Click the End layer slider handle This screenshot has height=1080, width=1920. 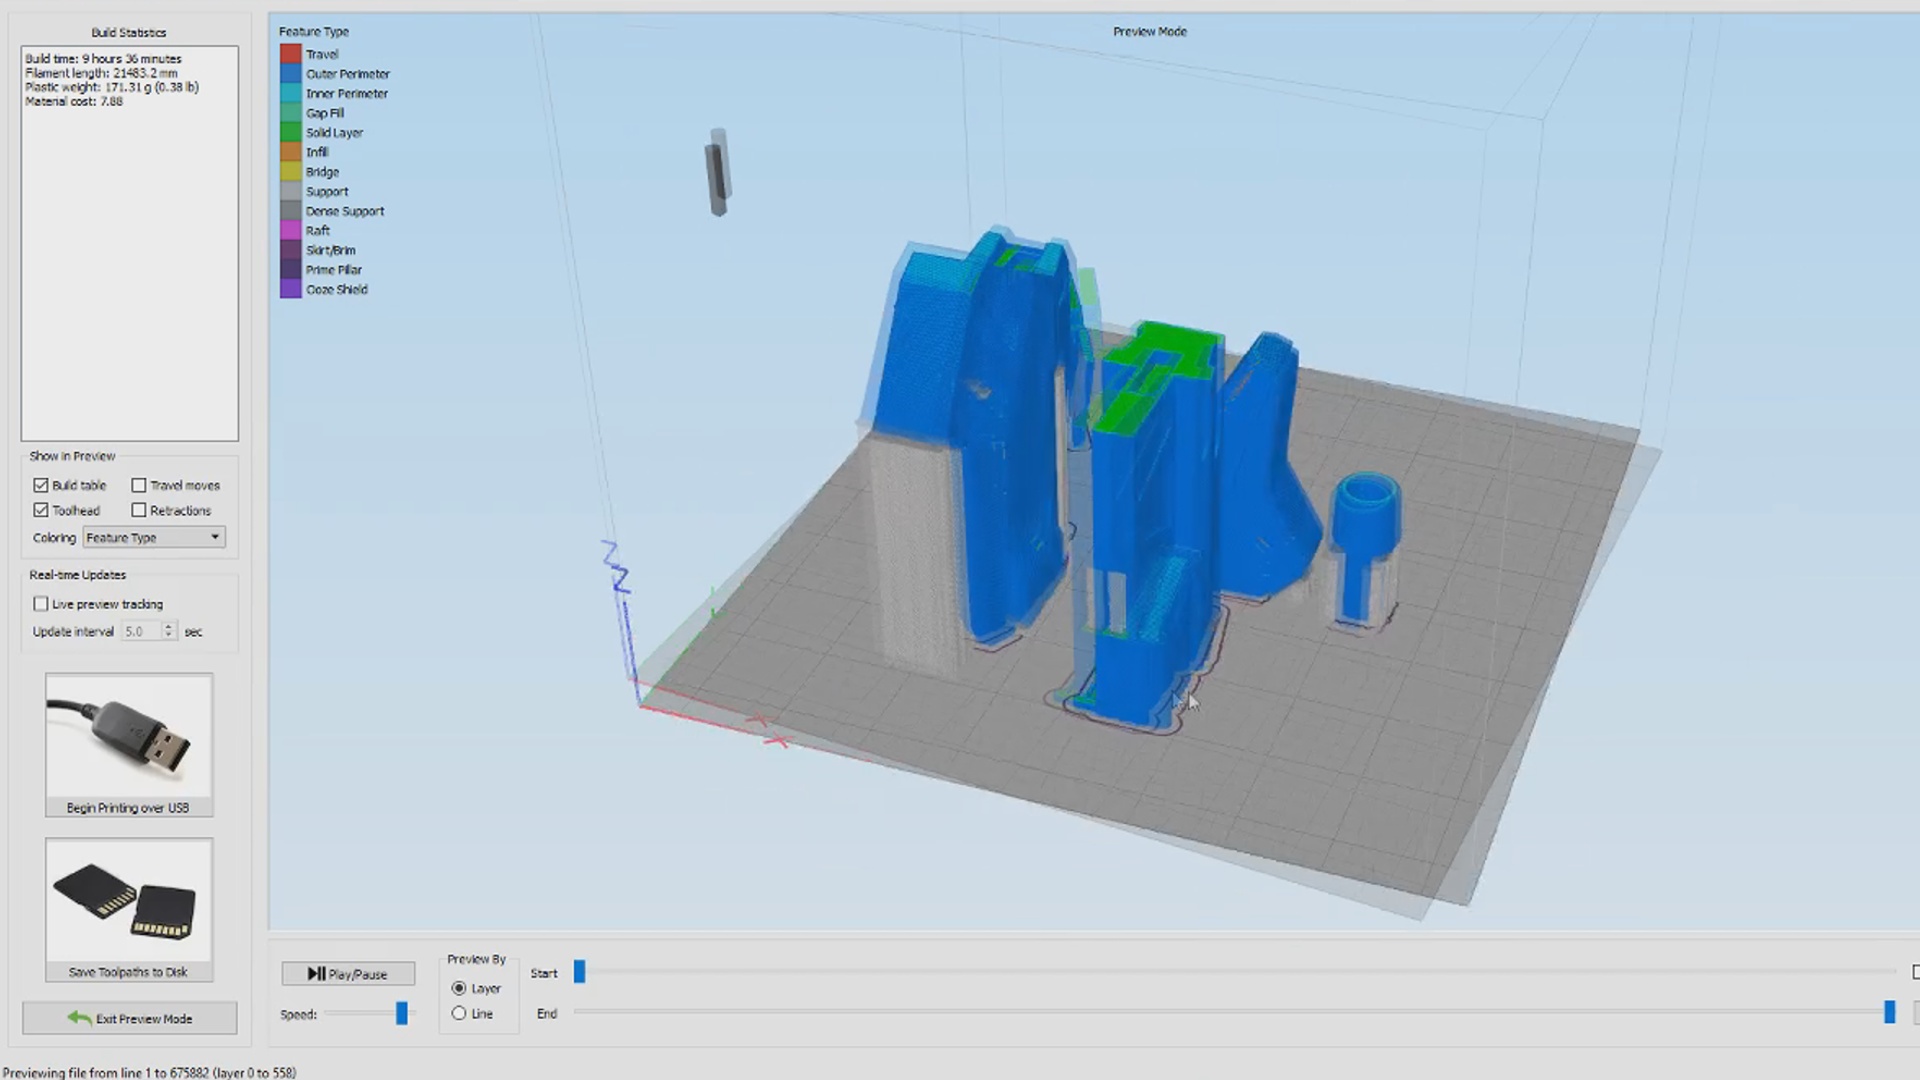point(1889,1012)
